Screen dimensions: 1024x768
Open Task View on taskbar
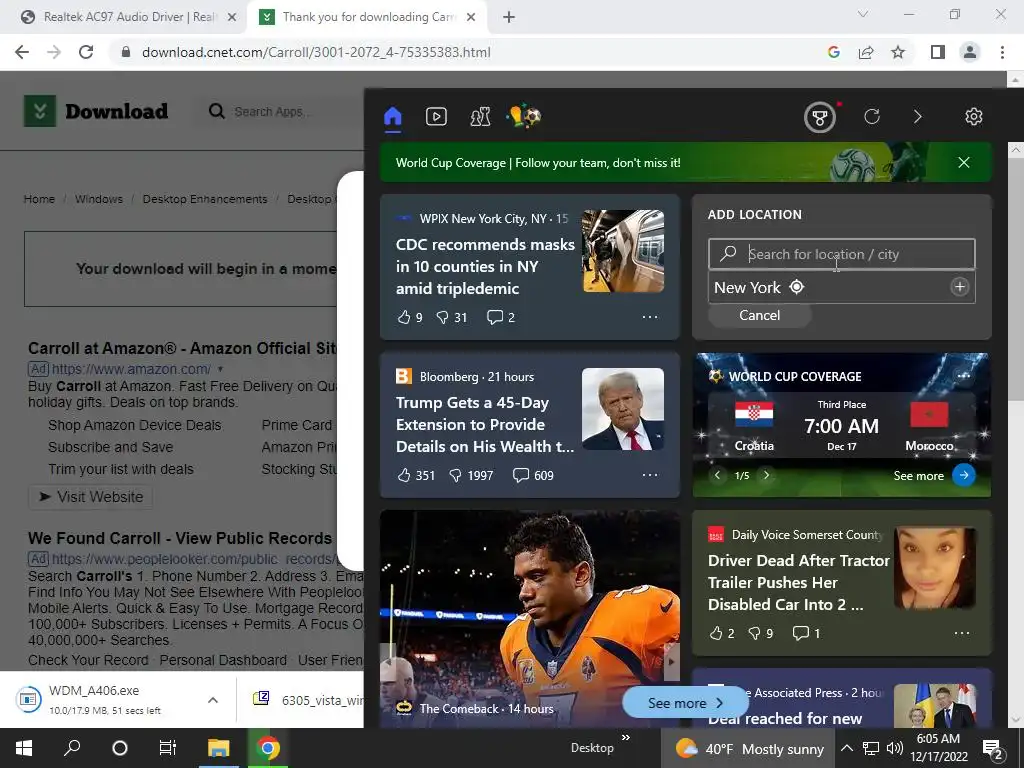tap(168, 748)
